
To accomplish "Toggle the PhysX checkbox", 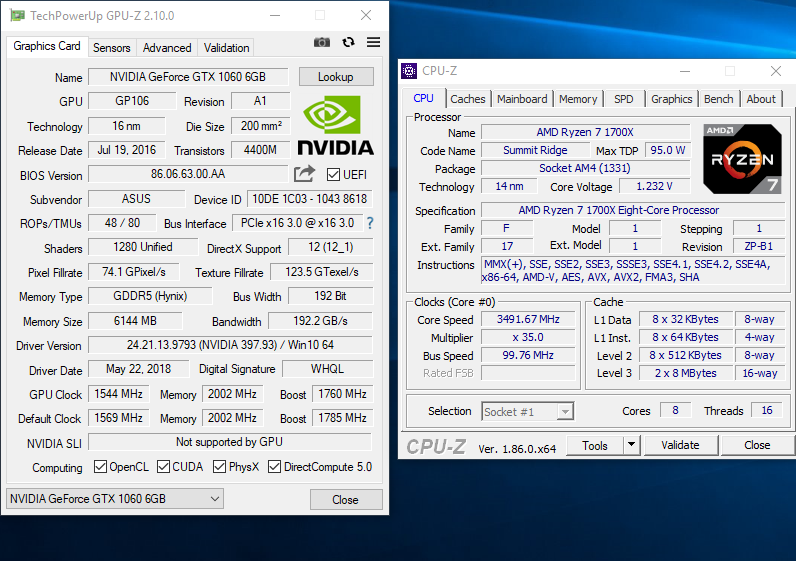I will (x=219, y=467).
